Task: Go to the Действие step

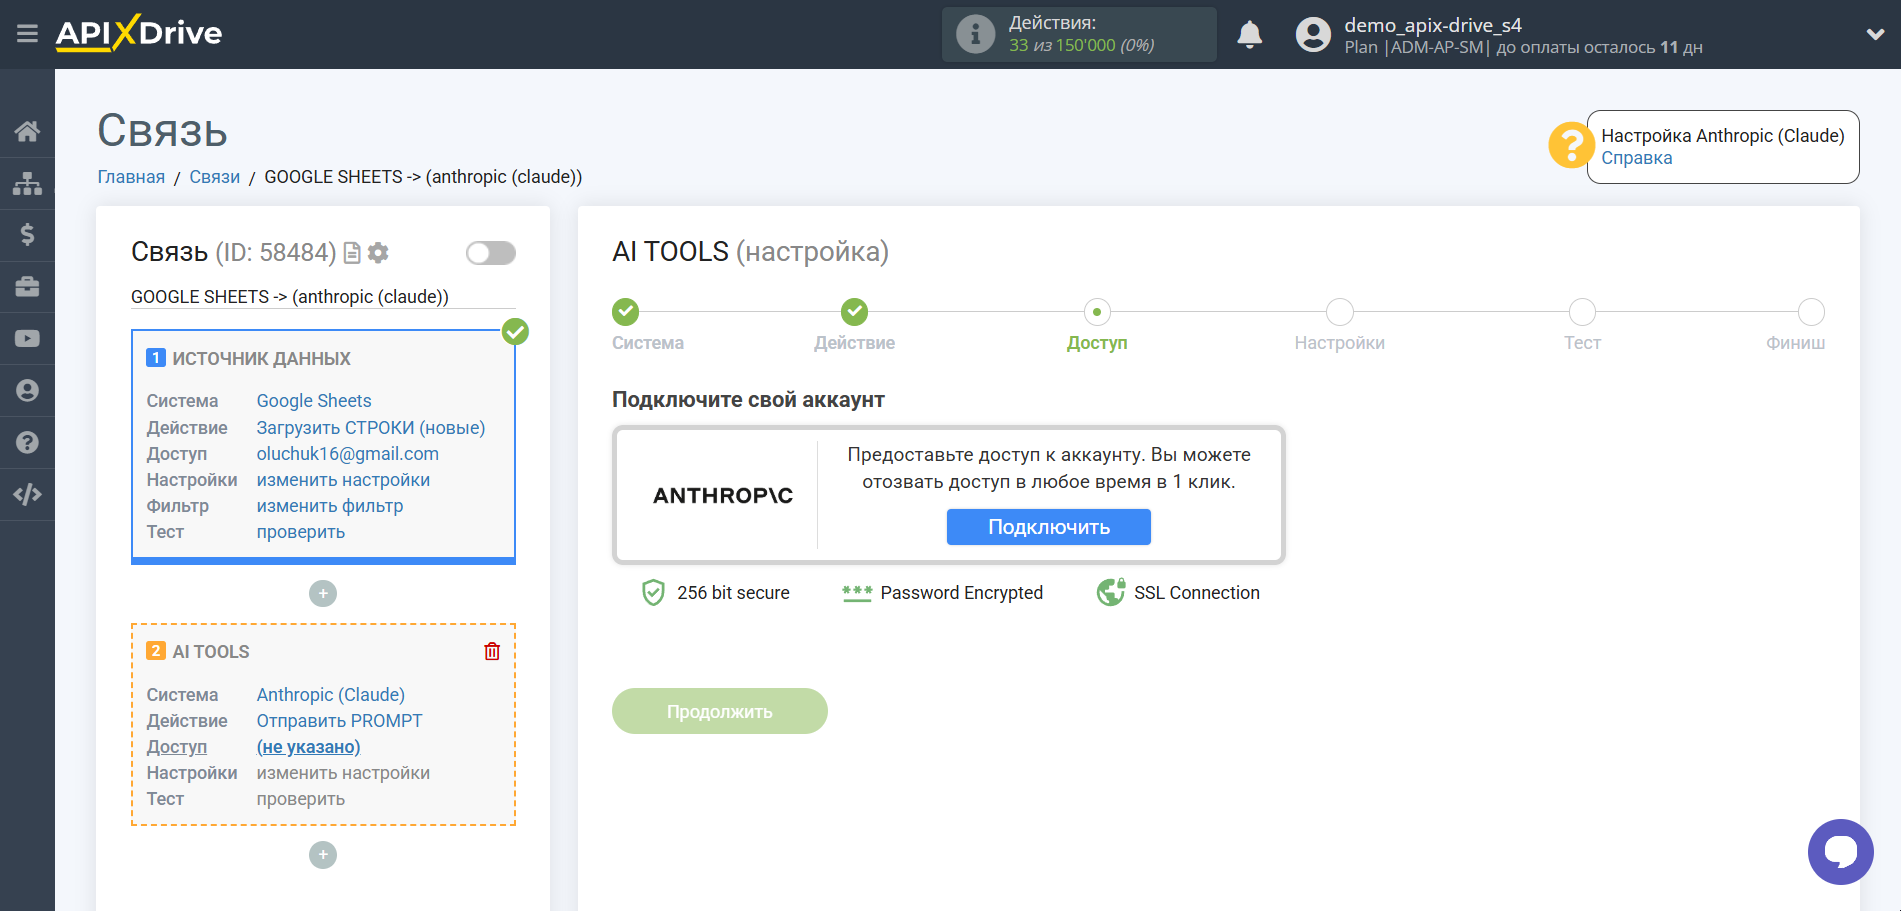Action: [854, 313]
